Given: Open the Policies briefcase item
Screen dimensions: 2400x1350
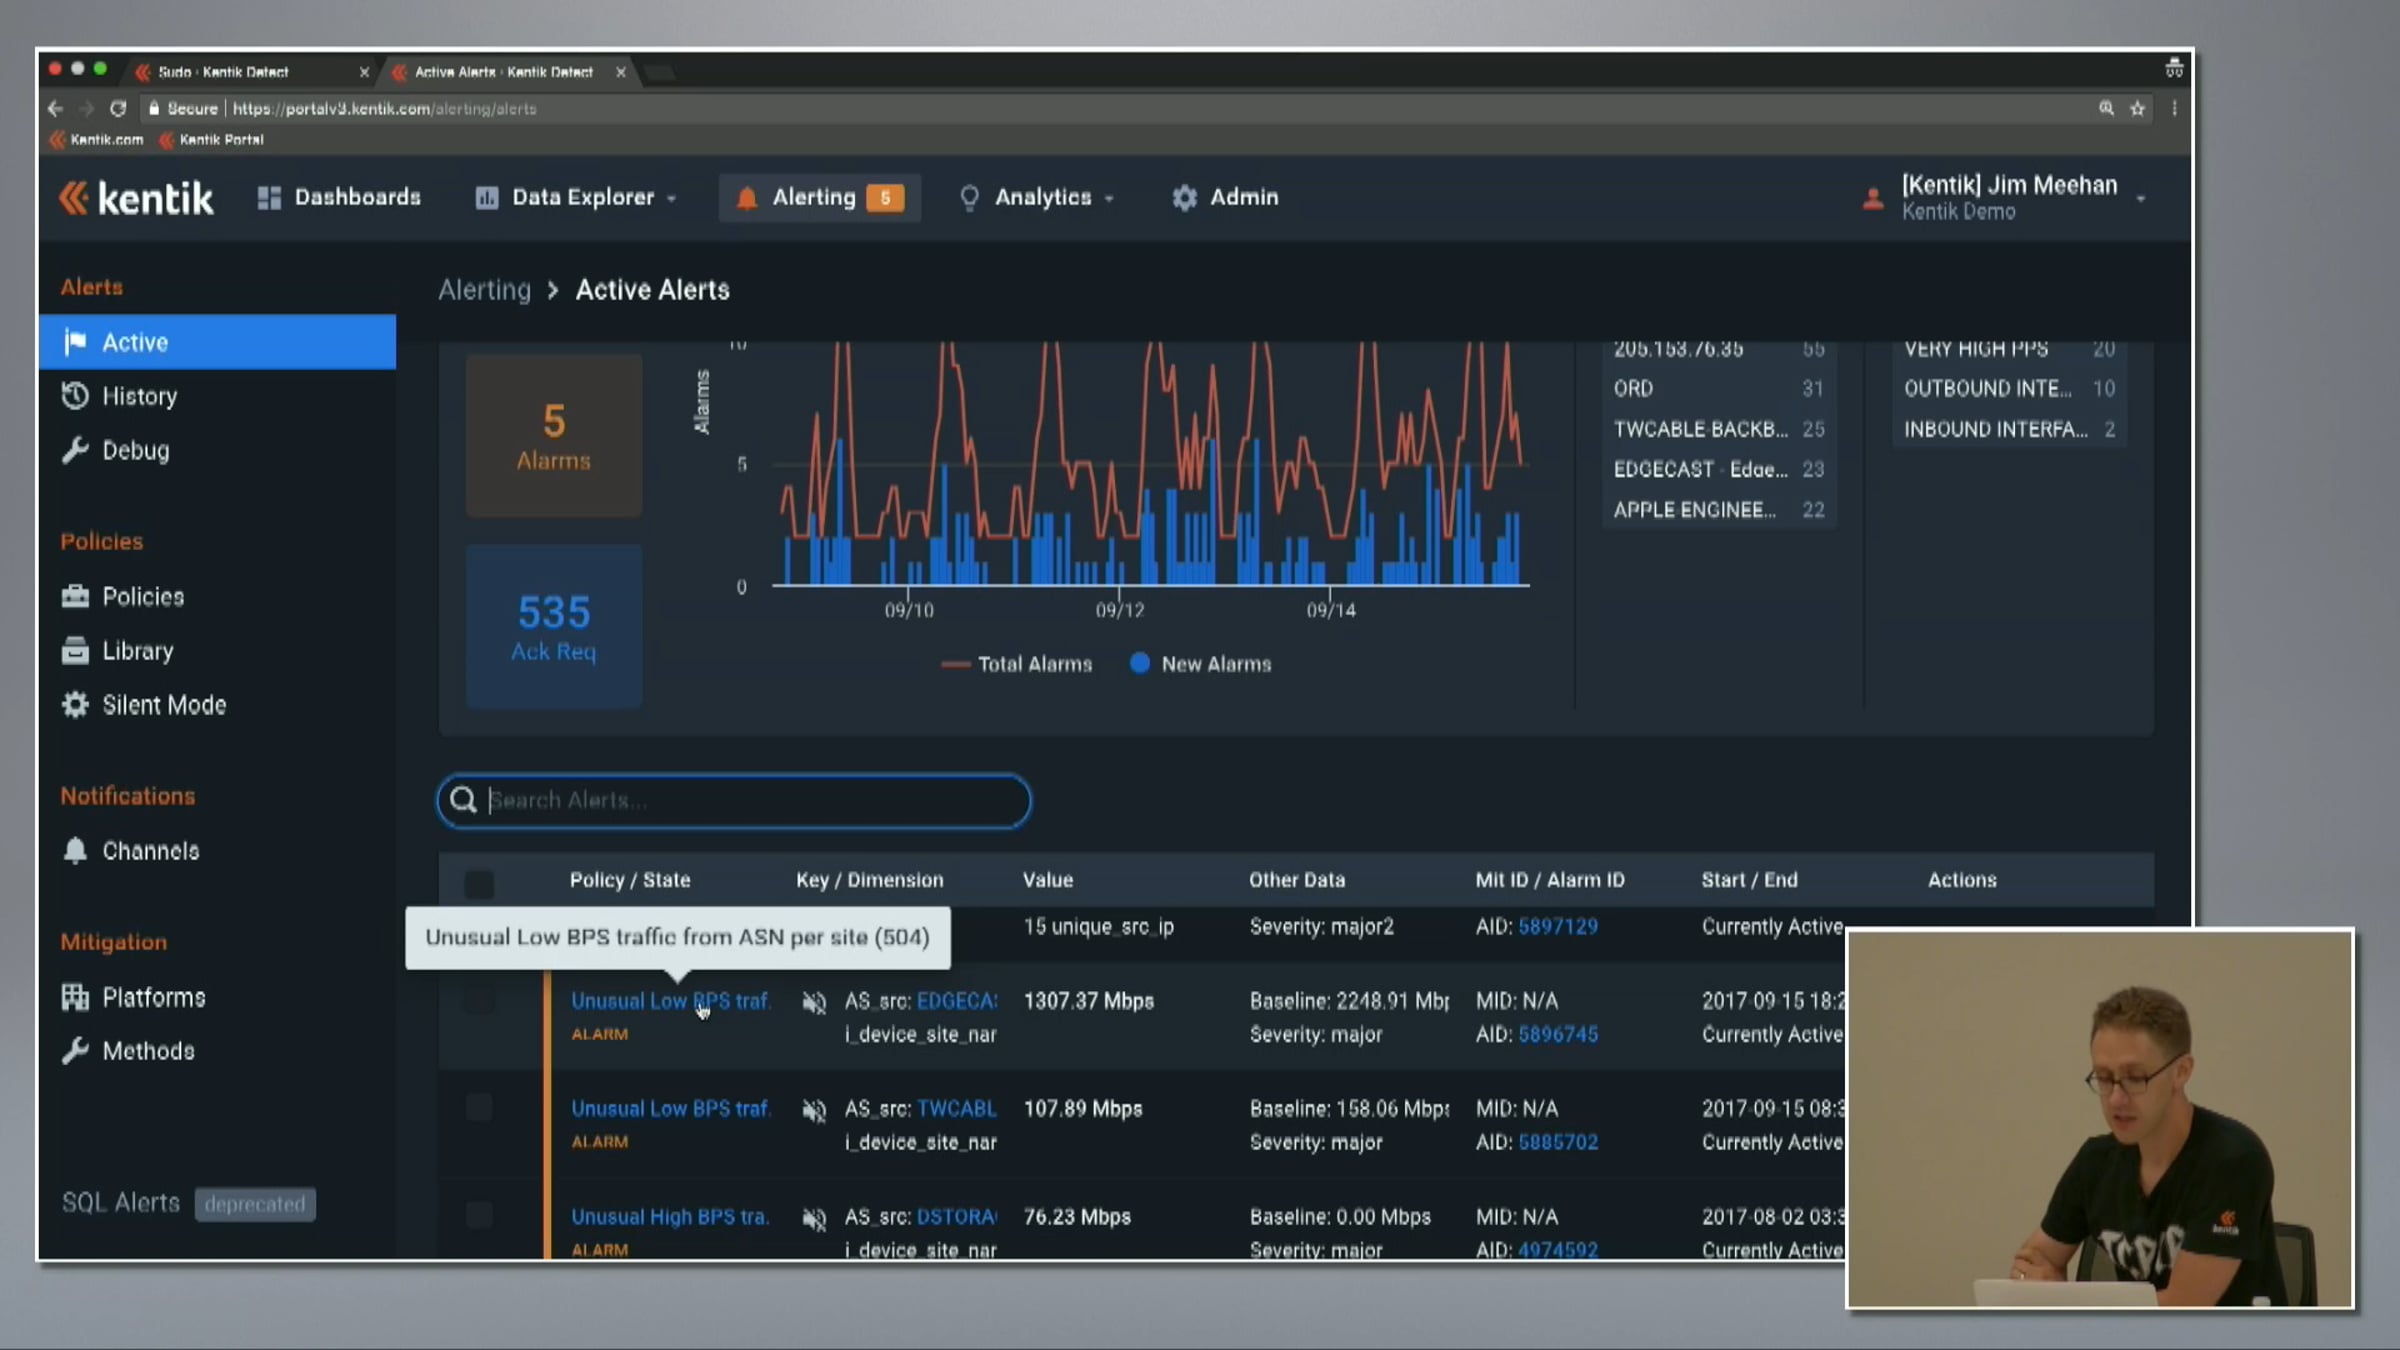Looking at the screenshot, I should tap(142, 597).
